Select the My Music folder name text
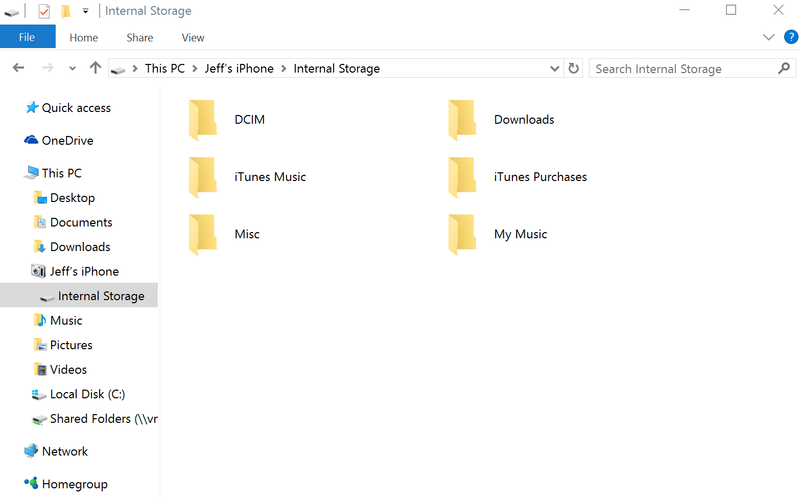This screenshot has width=800, height=498. coord(520,234)
